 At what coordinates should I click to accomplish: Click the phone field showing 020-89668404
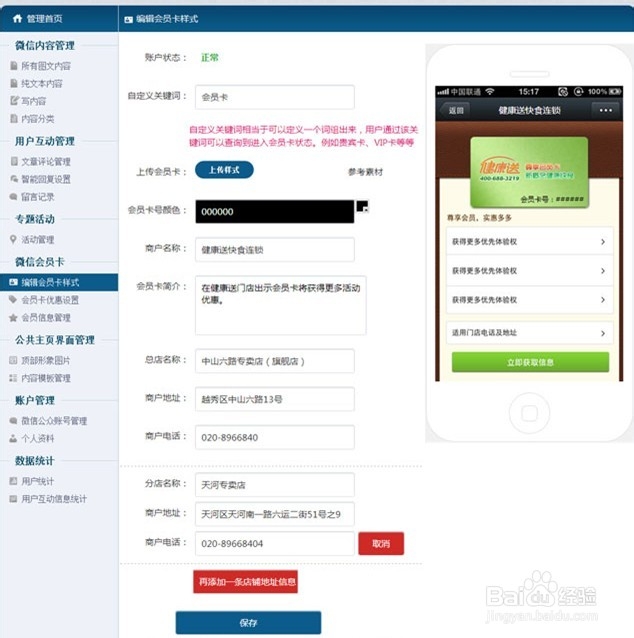tap(275, 544)
